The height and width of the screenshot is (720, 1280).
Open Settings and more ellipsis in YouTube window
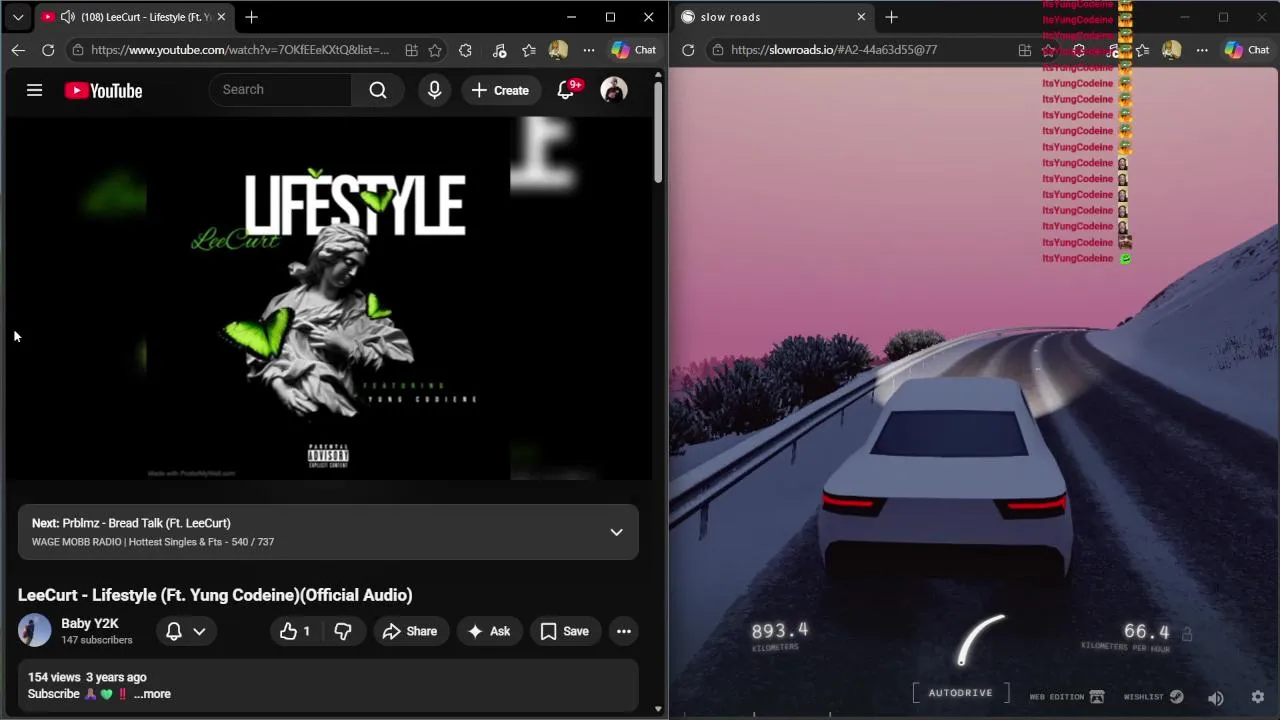[589, 50]
